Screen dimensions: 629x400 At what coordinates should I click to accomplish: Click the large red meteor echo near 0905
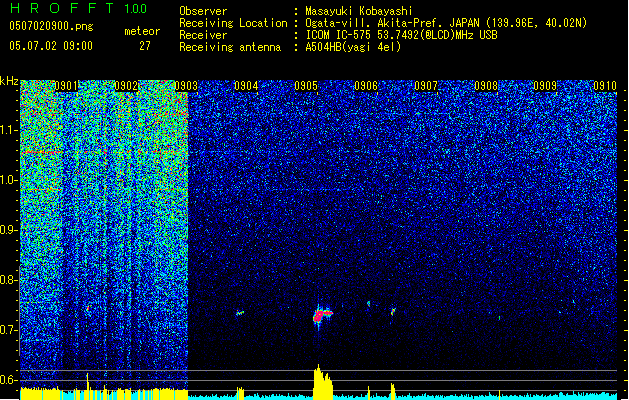[322, 315]
